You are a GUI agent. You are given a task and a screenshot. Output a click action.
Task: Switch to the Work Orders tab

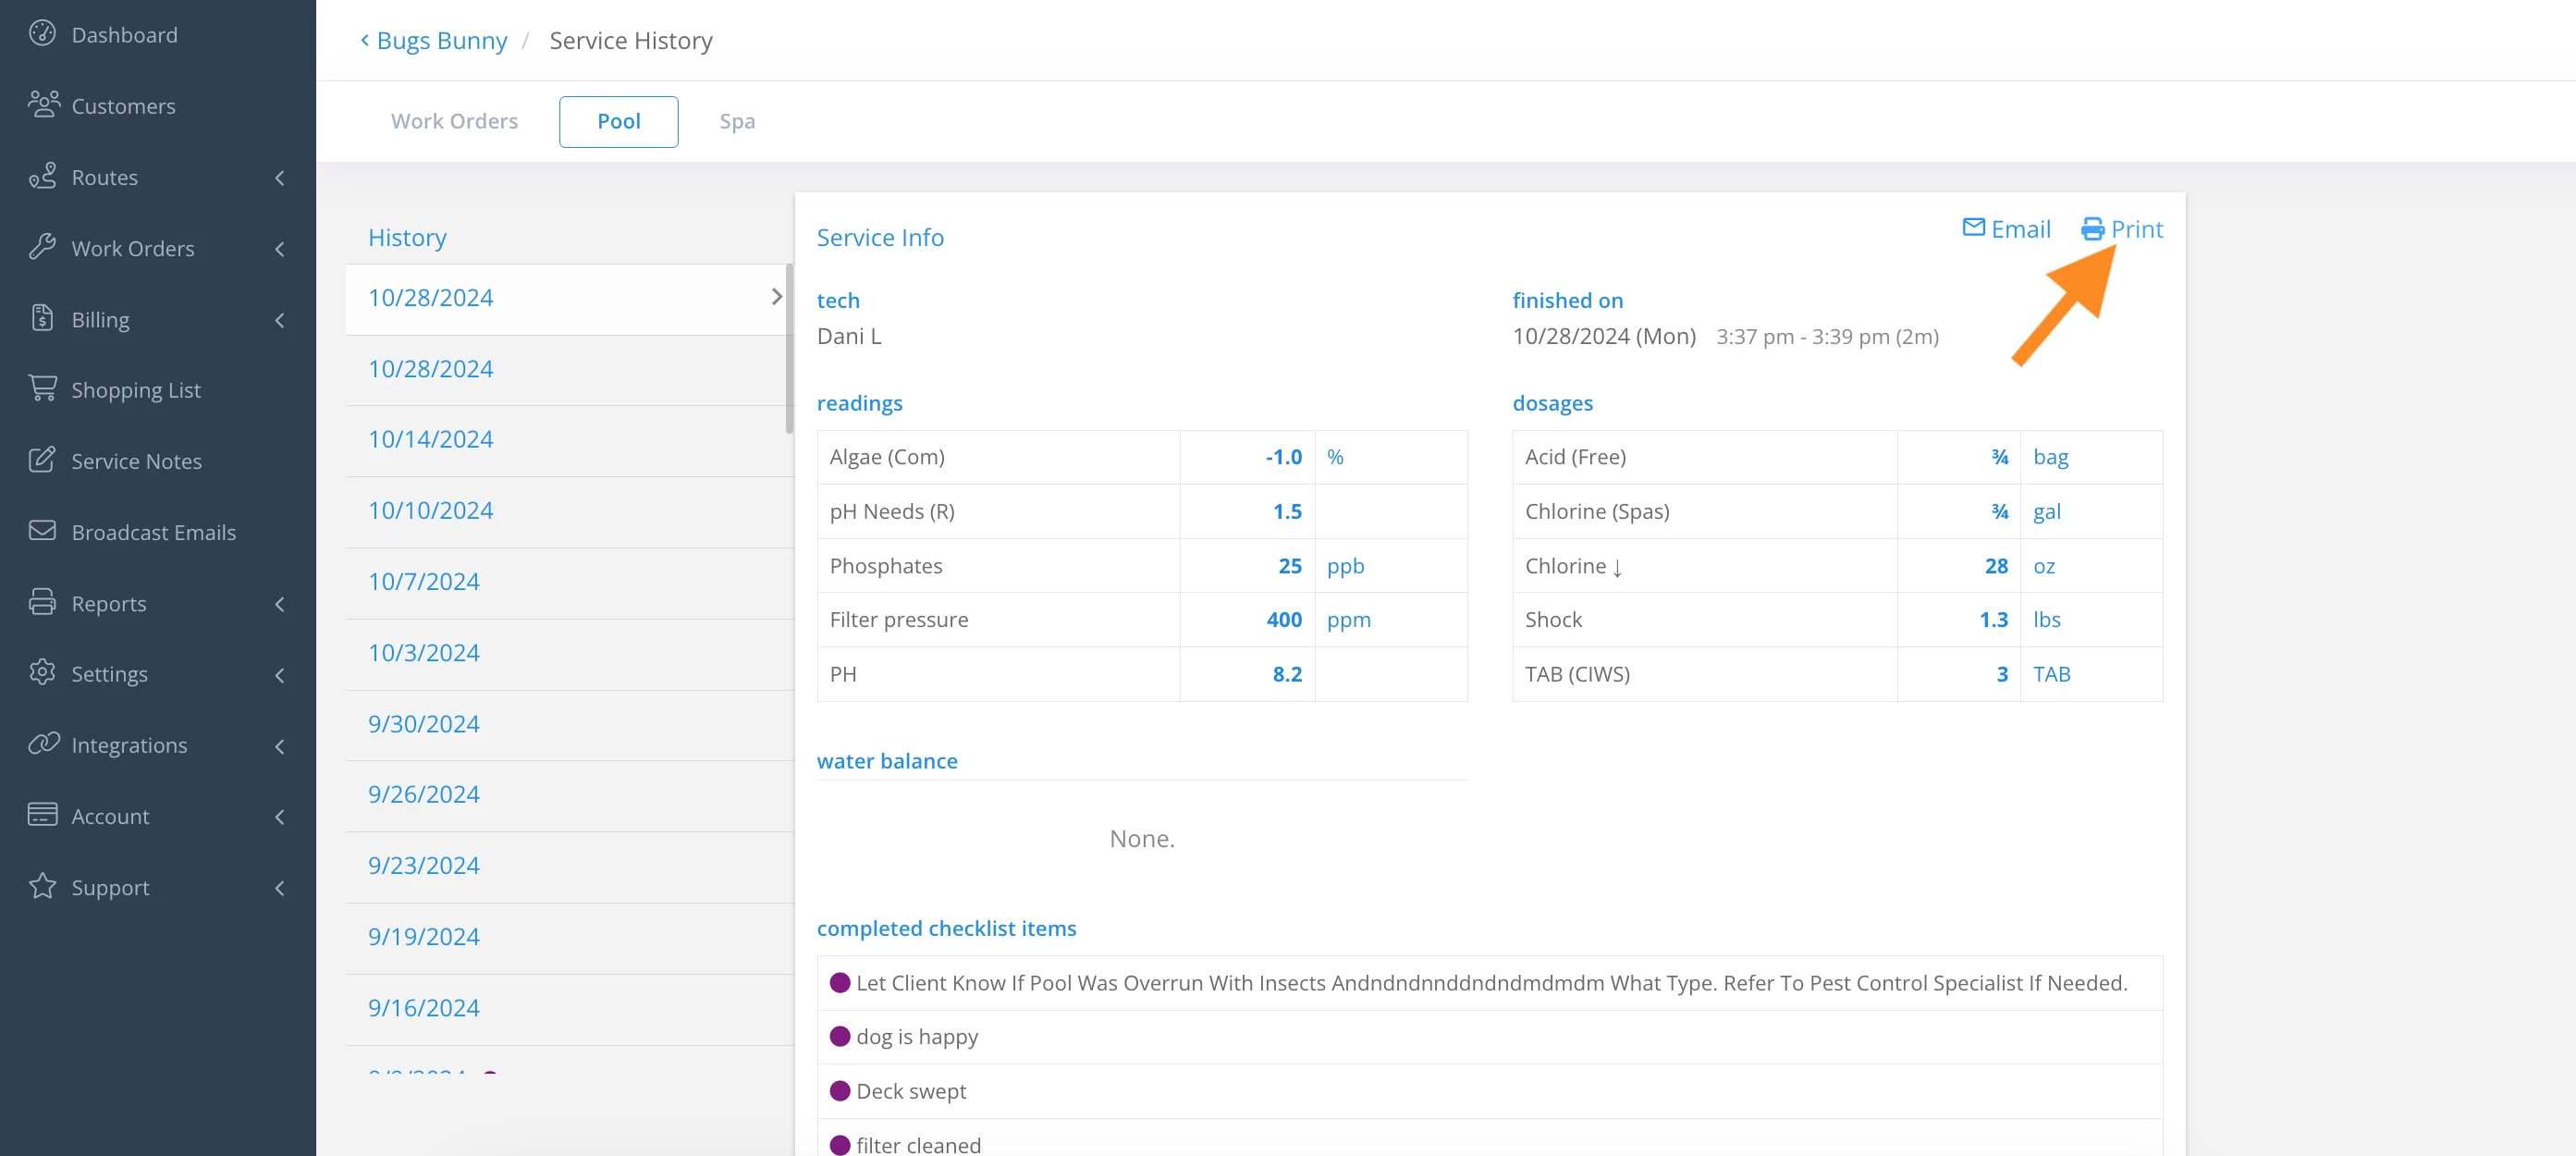tap(454, 121)
